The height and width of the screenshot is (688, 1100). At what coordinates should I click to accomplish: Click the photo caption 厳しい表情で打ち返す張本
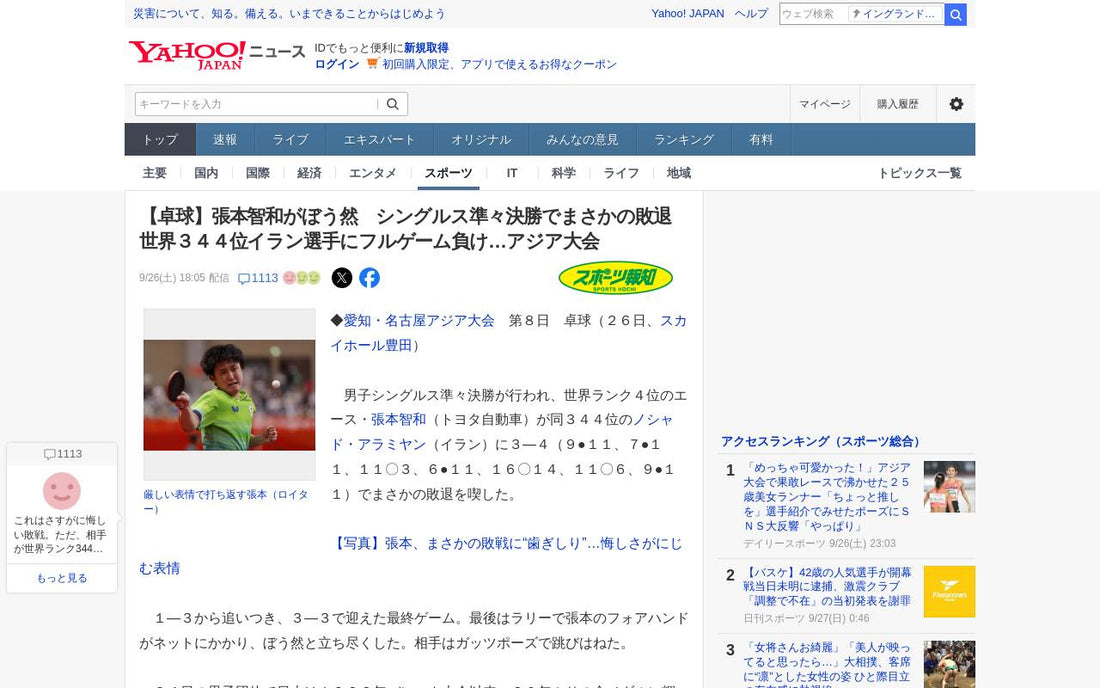pyautogui.click(x=226, y=501)
